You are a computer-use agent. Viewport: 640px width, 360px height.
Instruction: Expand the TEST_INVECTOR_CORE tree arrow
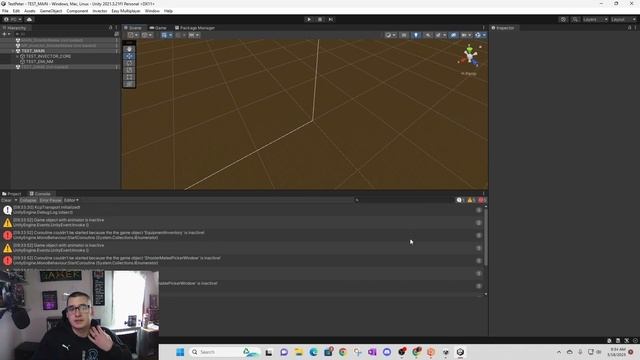tap(17, 56)
